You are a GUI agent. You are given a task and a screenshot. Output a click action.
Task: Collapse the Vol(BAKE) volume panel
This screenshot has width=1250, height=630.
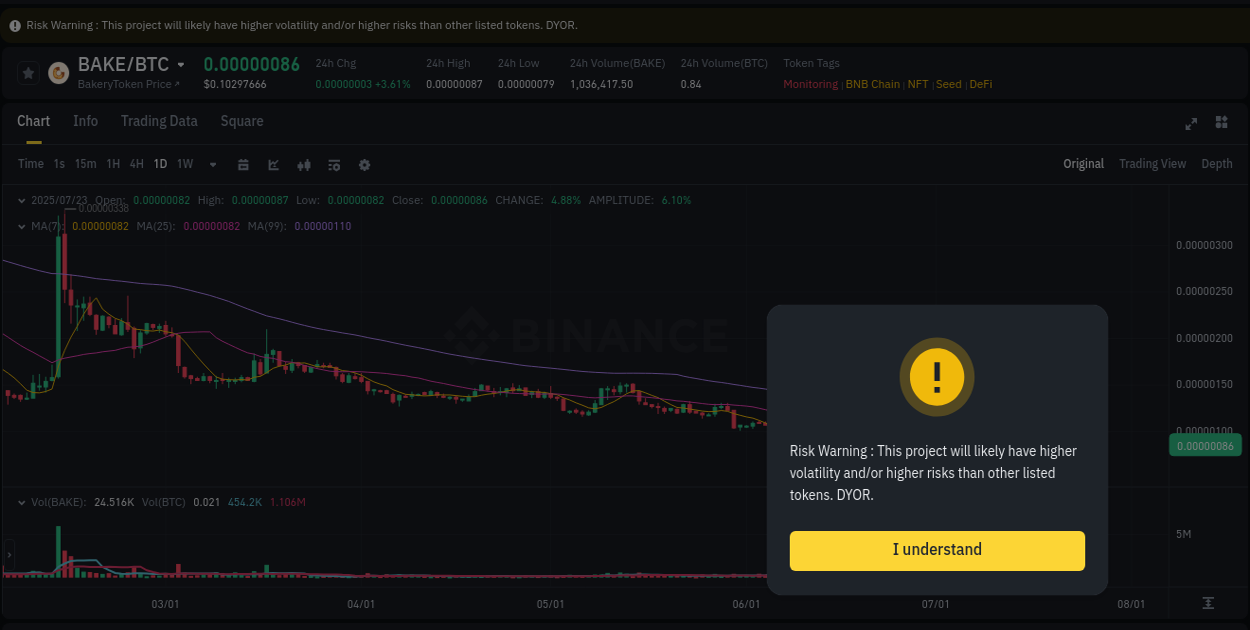tap(22, 501)
